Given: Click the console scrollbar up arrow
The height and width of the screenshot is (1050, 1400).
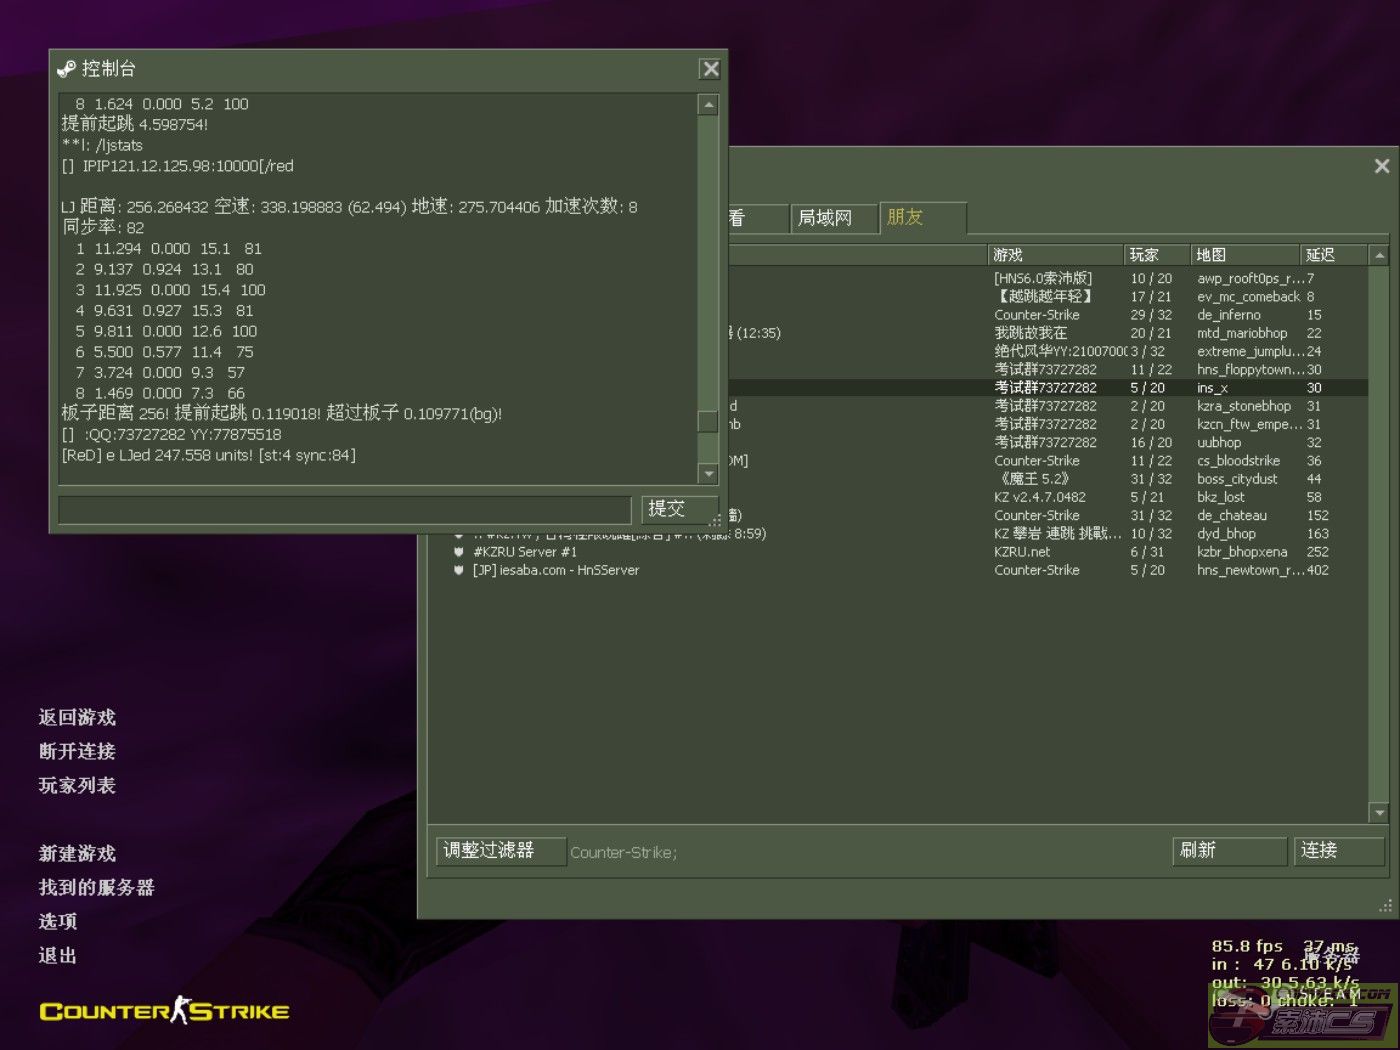Looking at the screenshot, I should coord(708,105).
